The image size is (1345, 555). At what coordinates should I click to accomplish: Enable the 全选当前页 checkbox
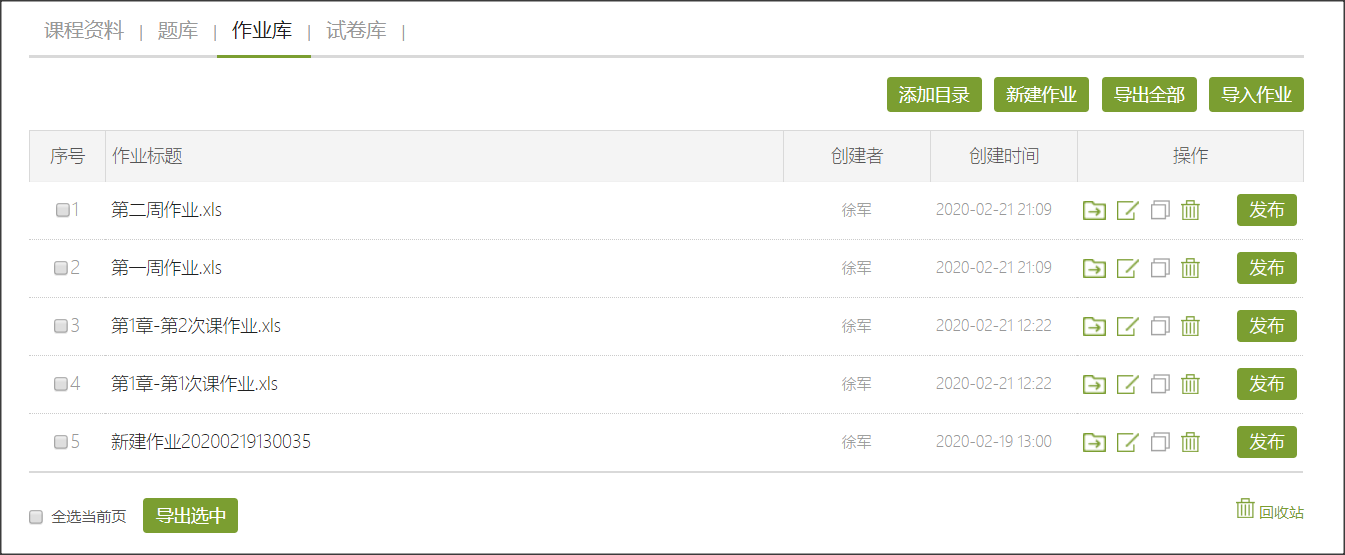36,517
